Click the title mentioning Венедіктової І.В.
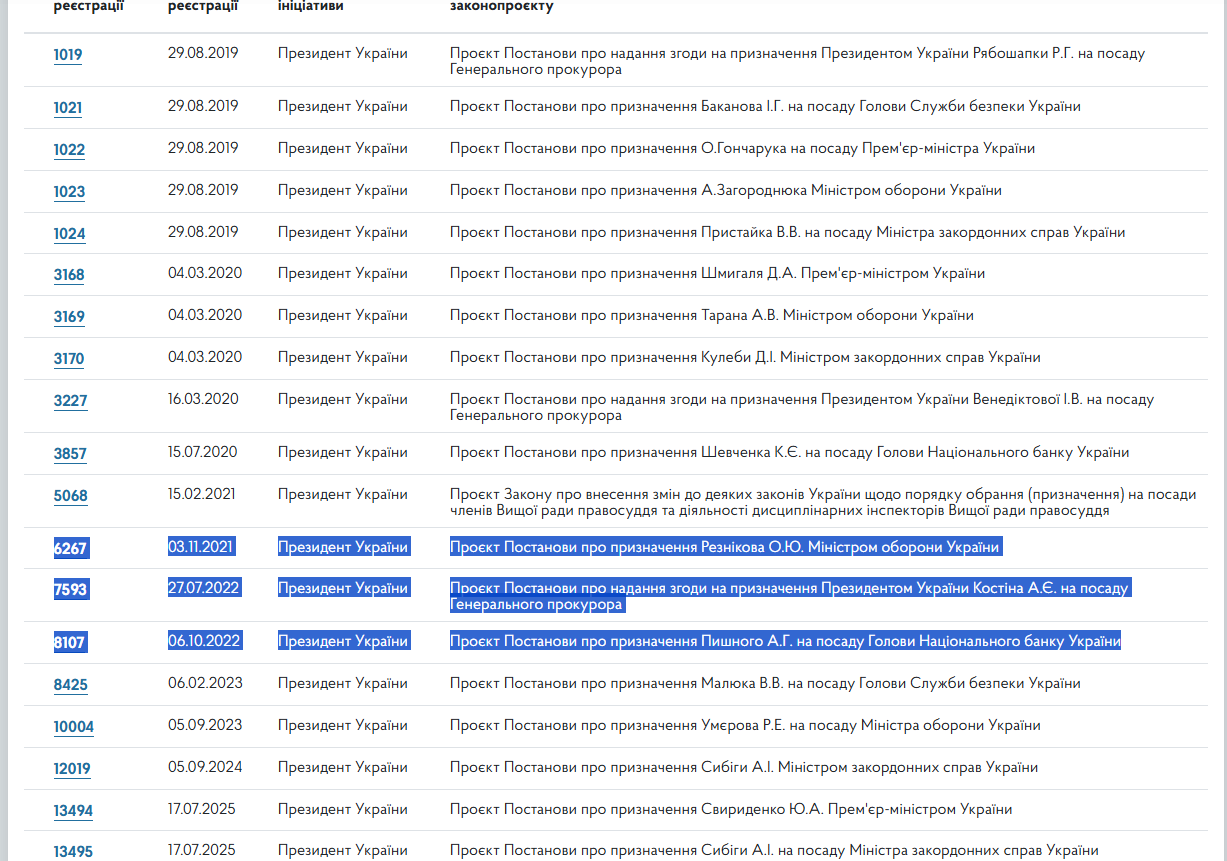The width and height of the screenshot is (1227, 861). coord(802,407)
